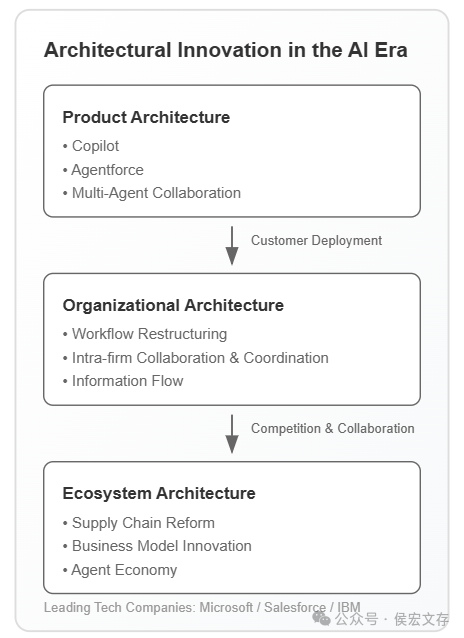This screenshot has height=638, width=464.
Task: Click the Customer Deployment arrow label
Action: (x=316, y=240)
